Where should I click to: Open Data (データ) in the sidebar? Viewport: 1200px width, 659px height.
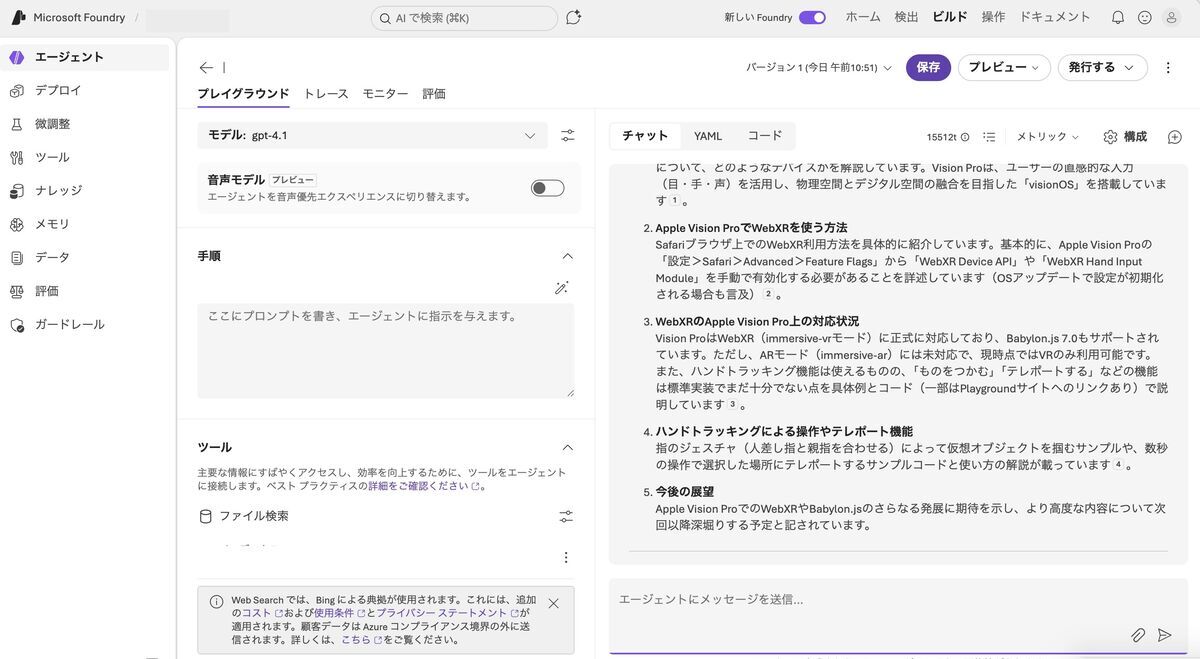(86, 257)
